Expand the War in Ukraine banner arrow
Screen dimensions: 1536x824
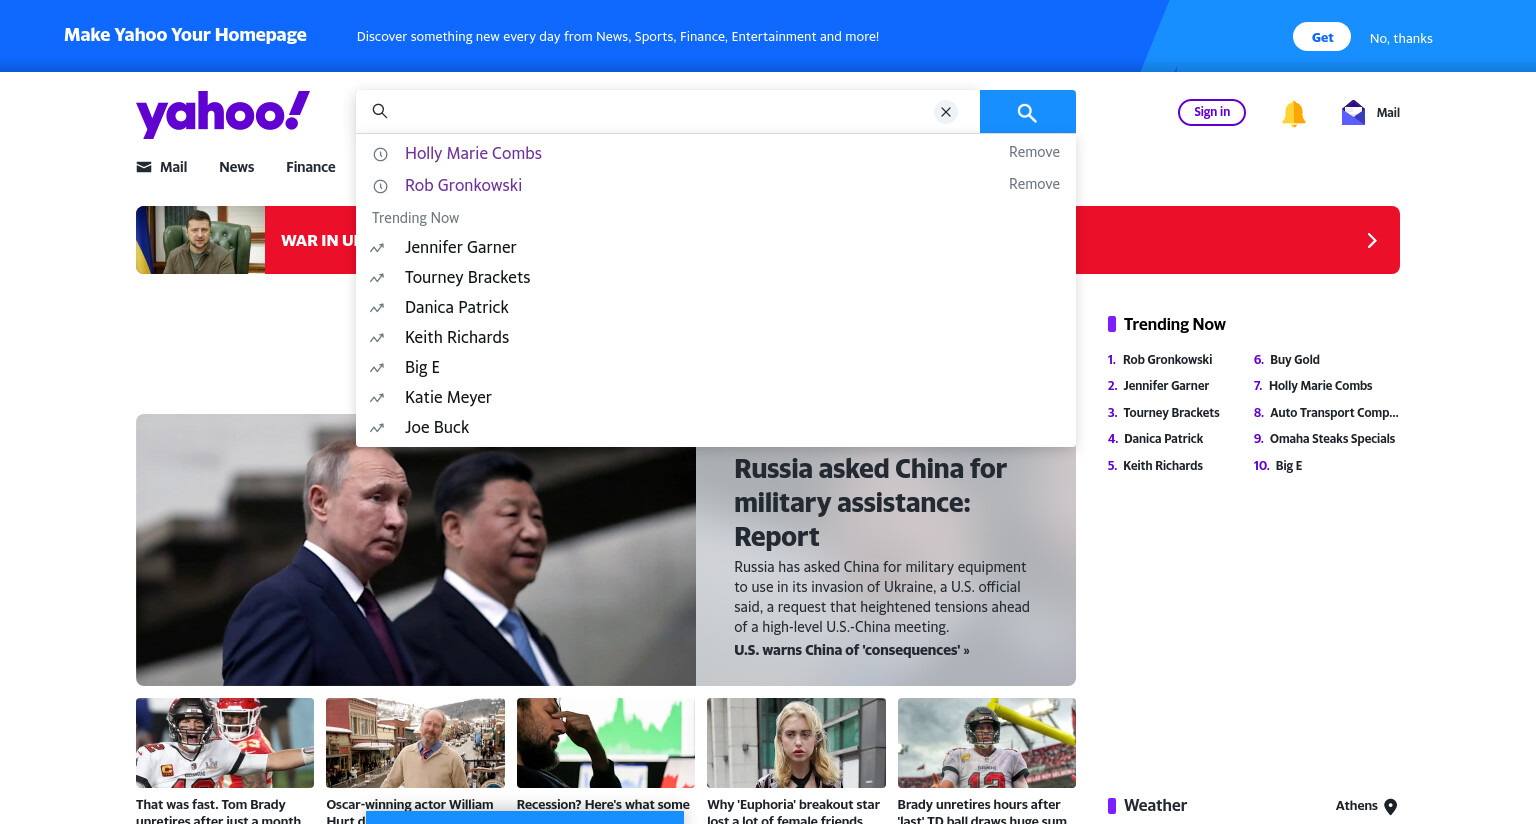point(1372,240)
